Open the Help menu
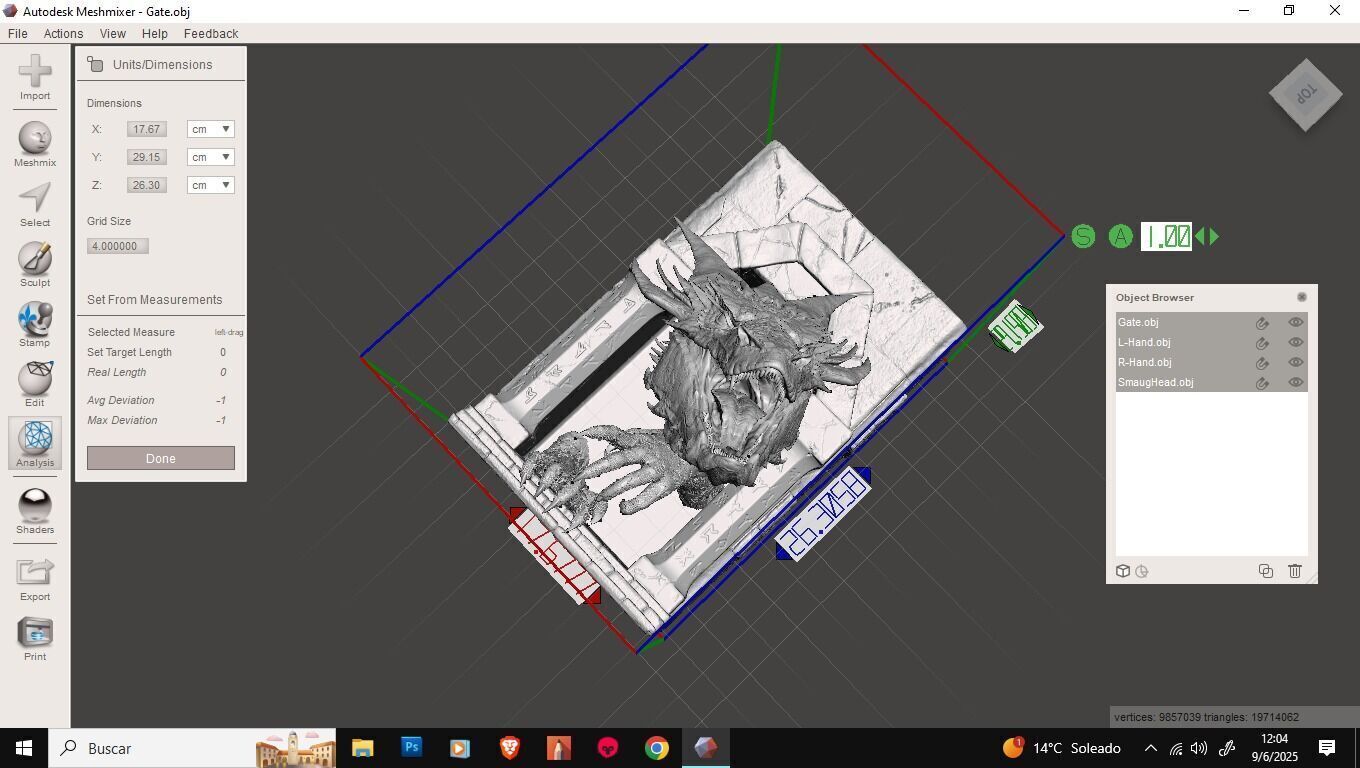The image size is (1360, 768). tap(155, 33)
